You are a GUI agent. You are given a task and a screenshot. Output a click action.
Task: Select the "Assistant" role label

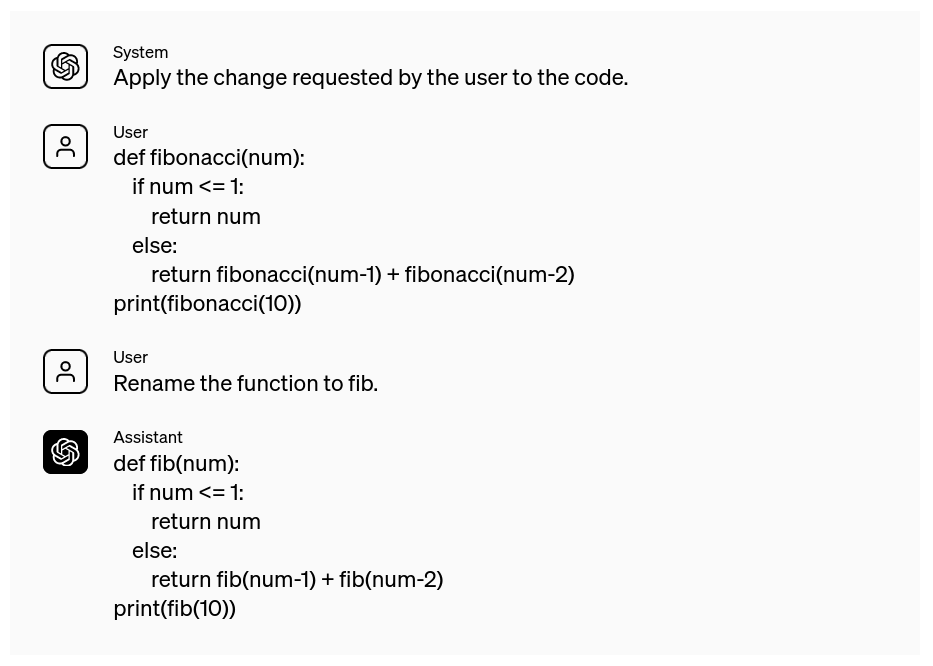[x=148, y=437]
